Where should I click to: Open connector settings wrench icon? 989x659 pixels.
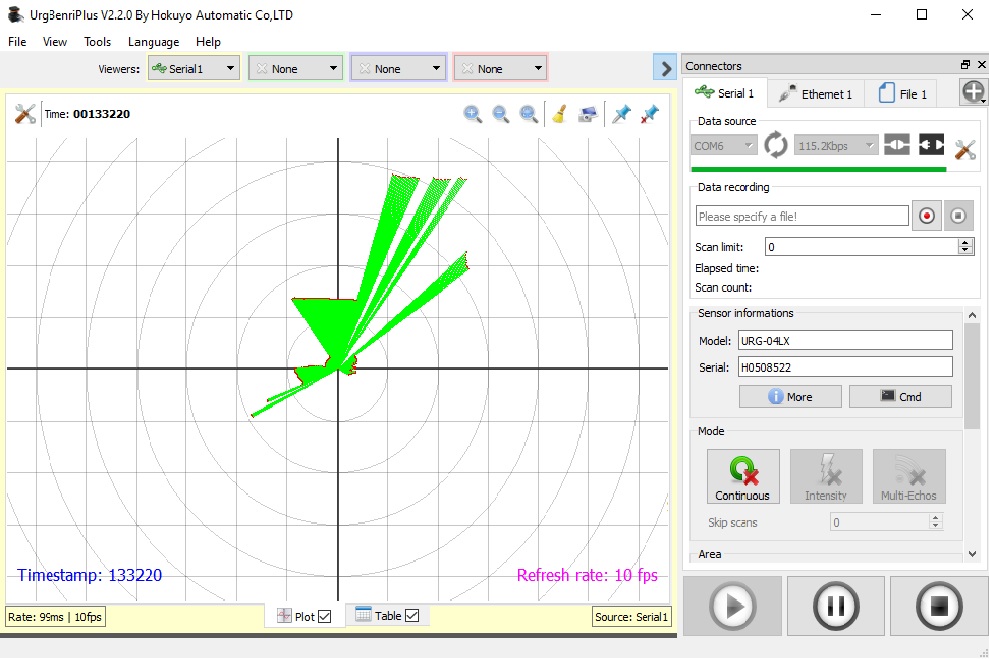pos(965,149)
